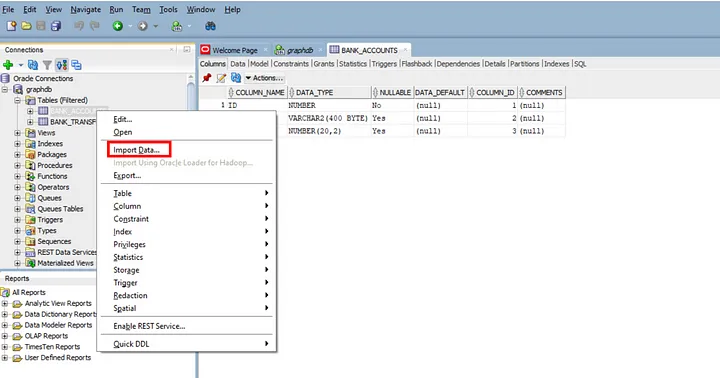This screenshot has width=720, height=378.
Task: Click the SQL Worksheet toolbar icon
Action: (177, 26)
